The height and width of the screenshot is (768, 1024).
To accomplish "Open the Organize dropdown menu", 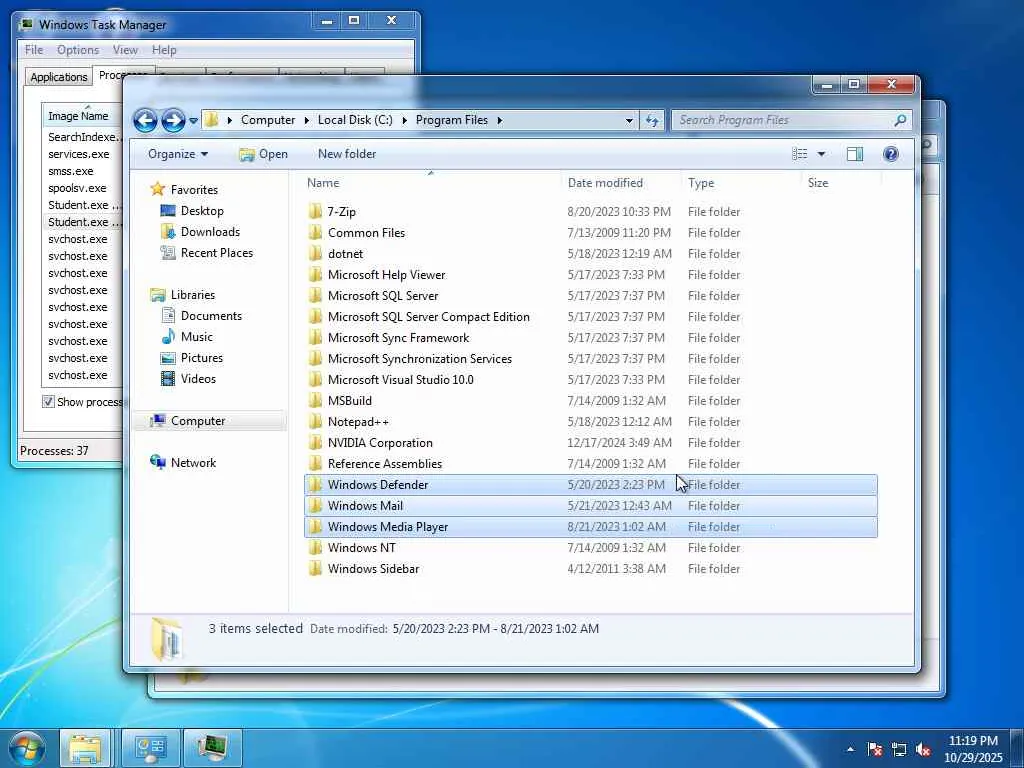I will pyautogui.click(x=178, y=154).
